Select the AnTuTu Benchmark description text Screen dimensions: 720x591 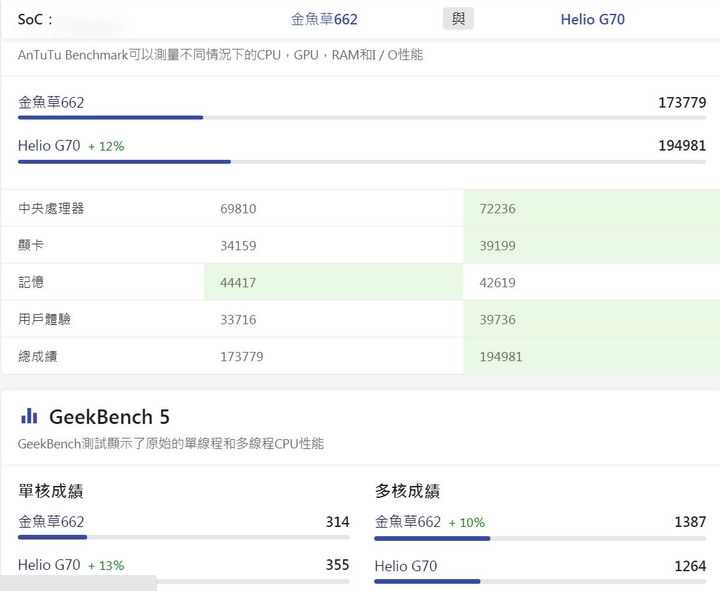point(220,55)
